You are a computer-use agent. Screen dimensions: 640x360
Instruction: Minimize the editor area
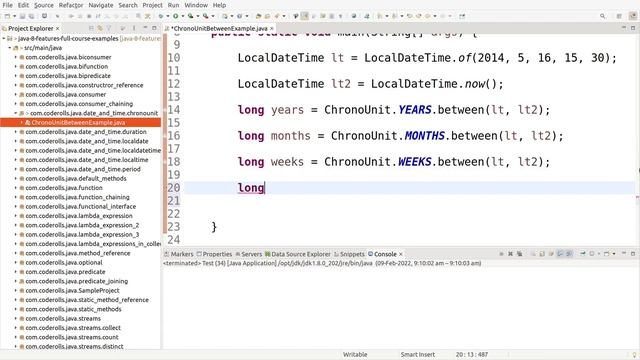pos(624,28)
